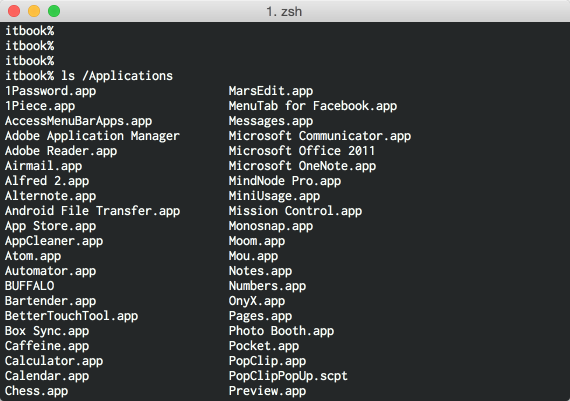The height and width of the screenshot is (401, 570).
Task: Click the red close window button
Action: click(14, 11)
